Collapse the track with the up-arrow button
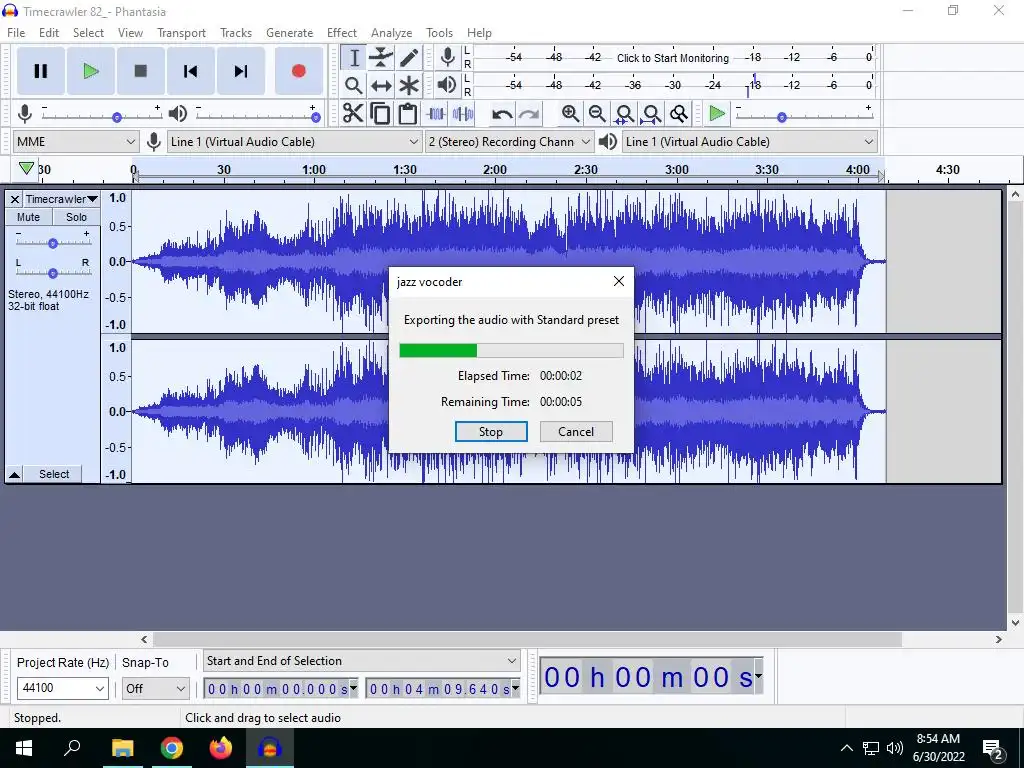The image size is (1024, 768). point(14,474)
